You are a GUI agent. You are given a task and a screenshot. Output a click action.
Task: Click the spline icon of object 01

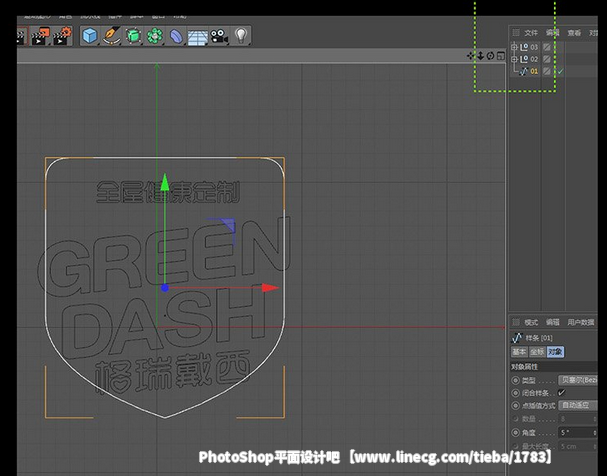tap(523, 71)
